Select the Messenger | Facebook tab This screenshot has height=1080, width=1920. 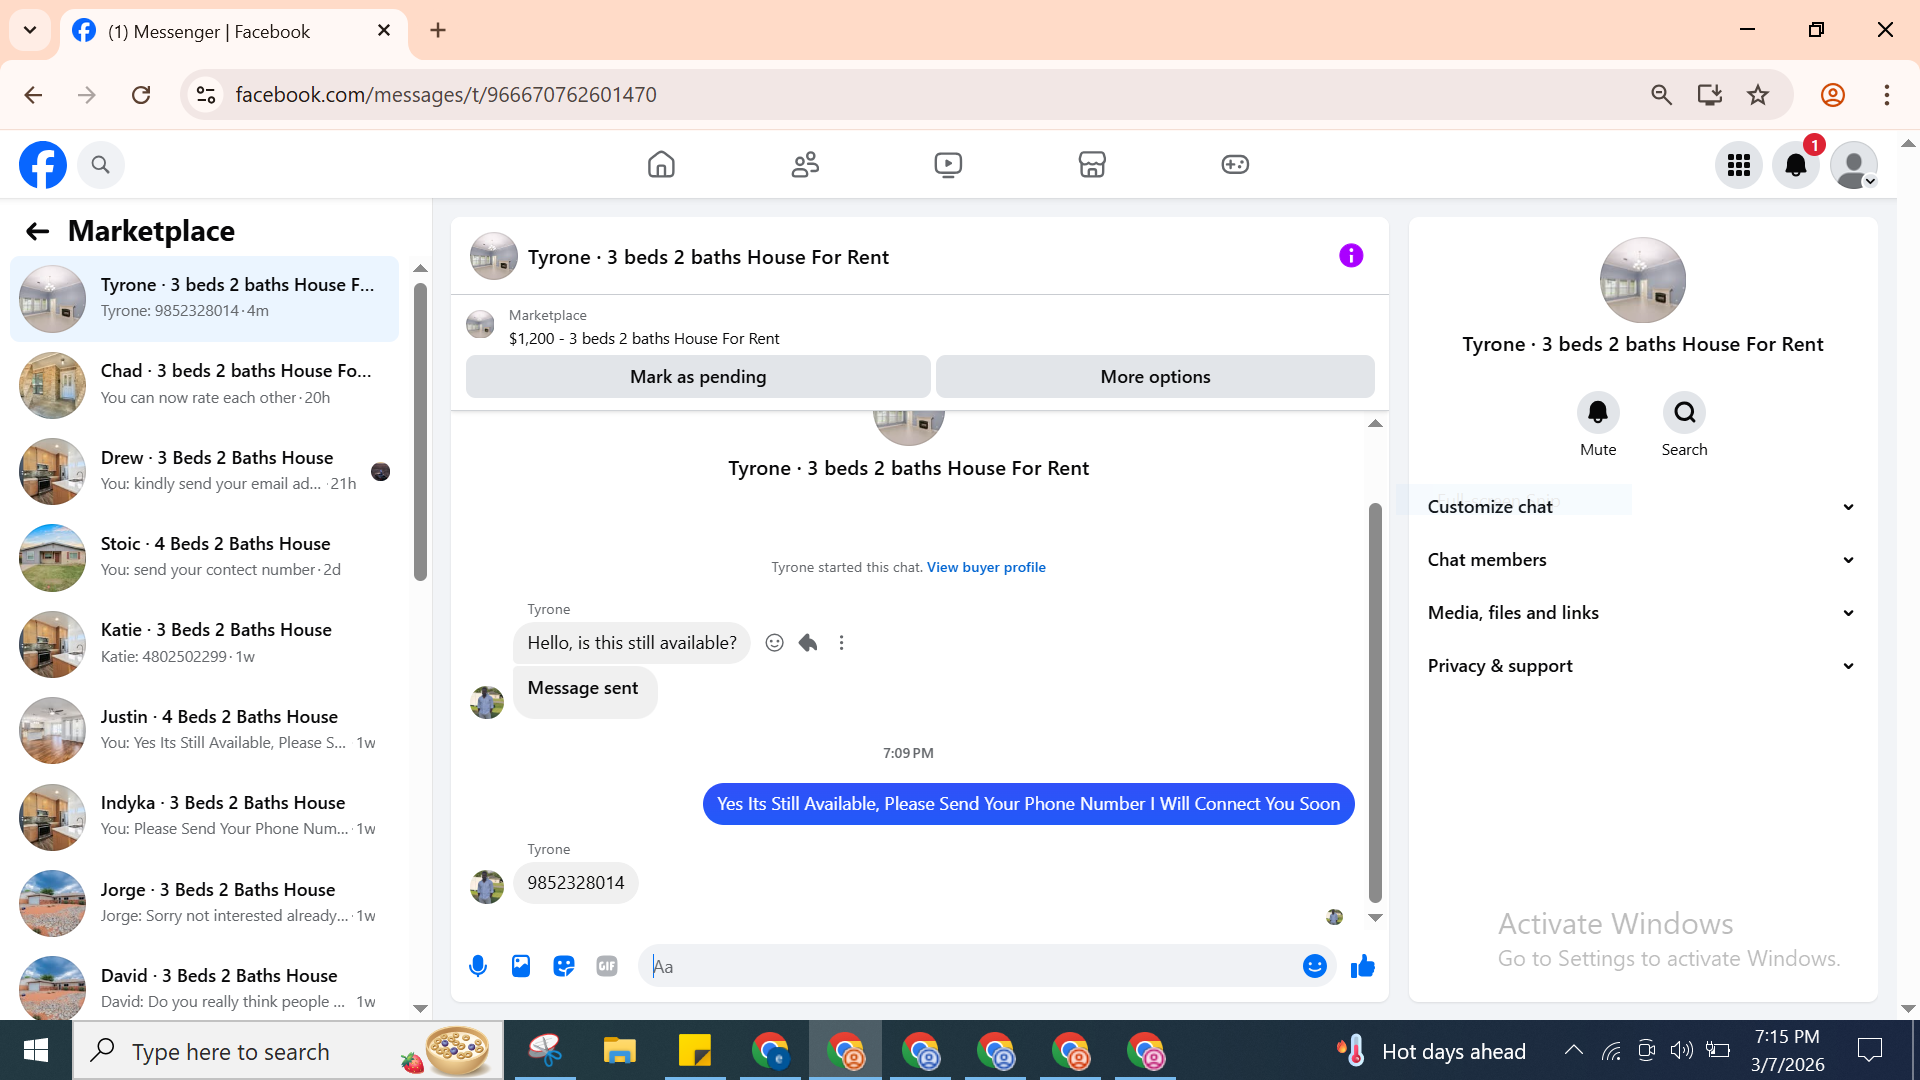tap(234, 31)
